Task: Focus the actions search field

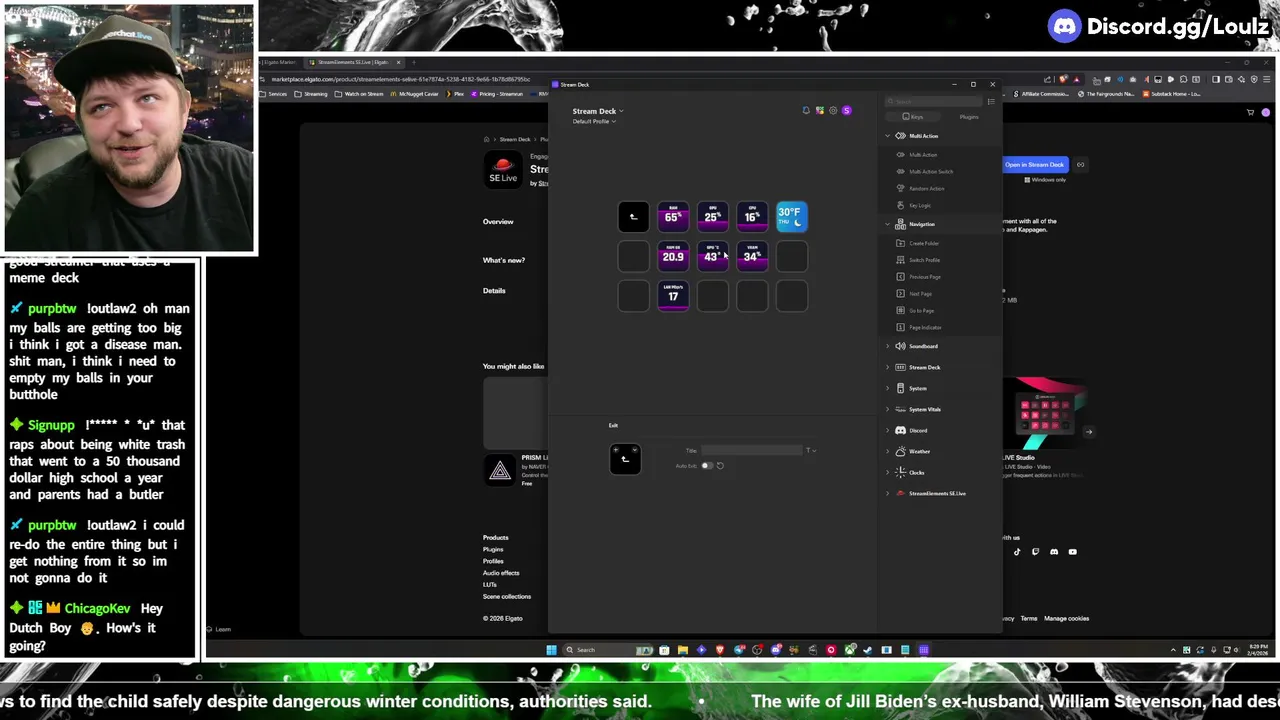Action: [x=934, y=101]
